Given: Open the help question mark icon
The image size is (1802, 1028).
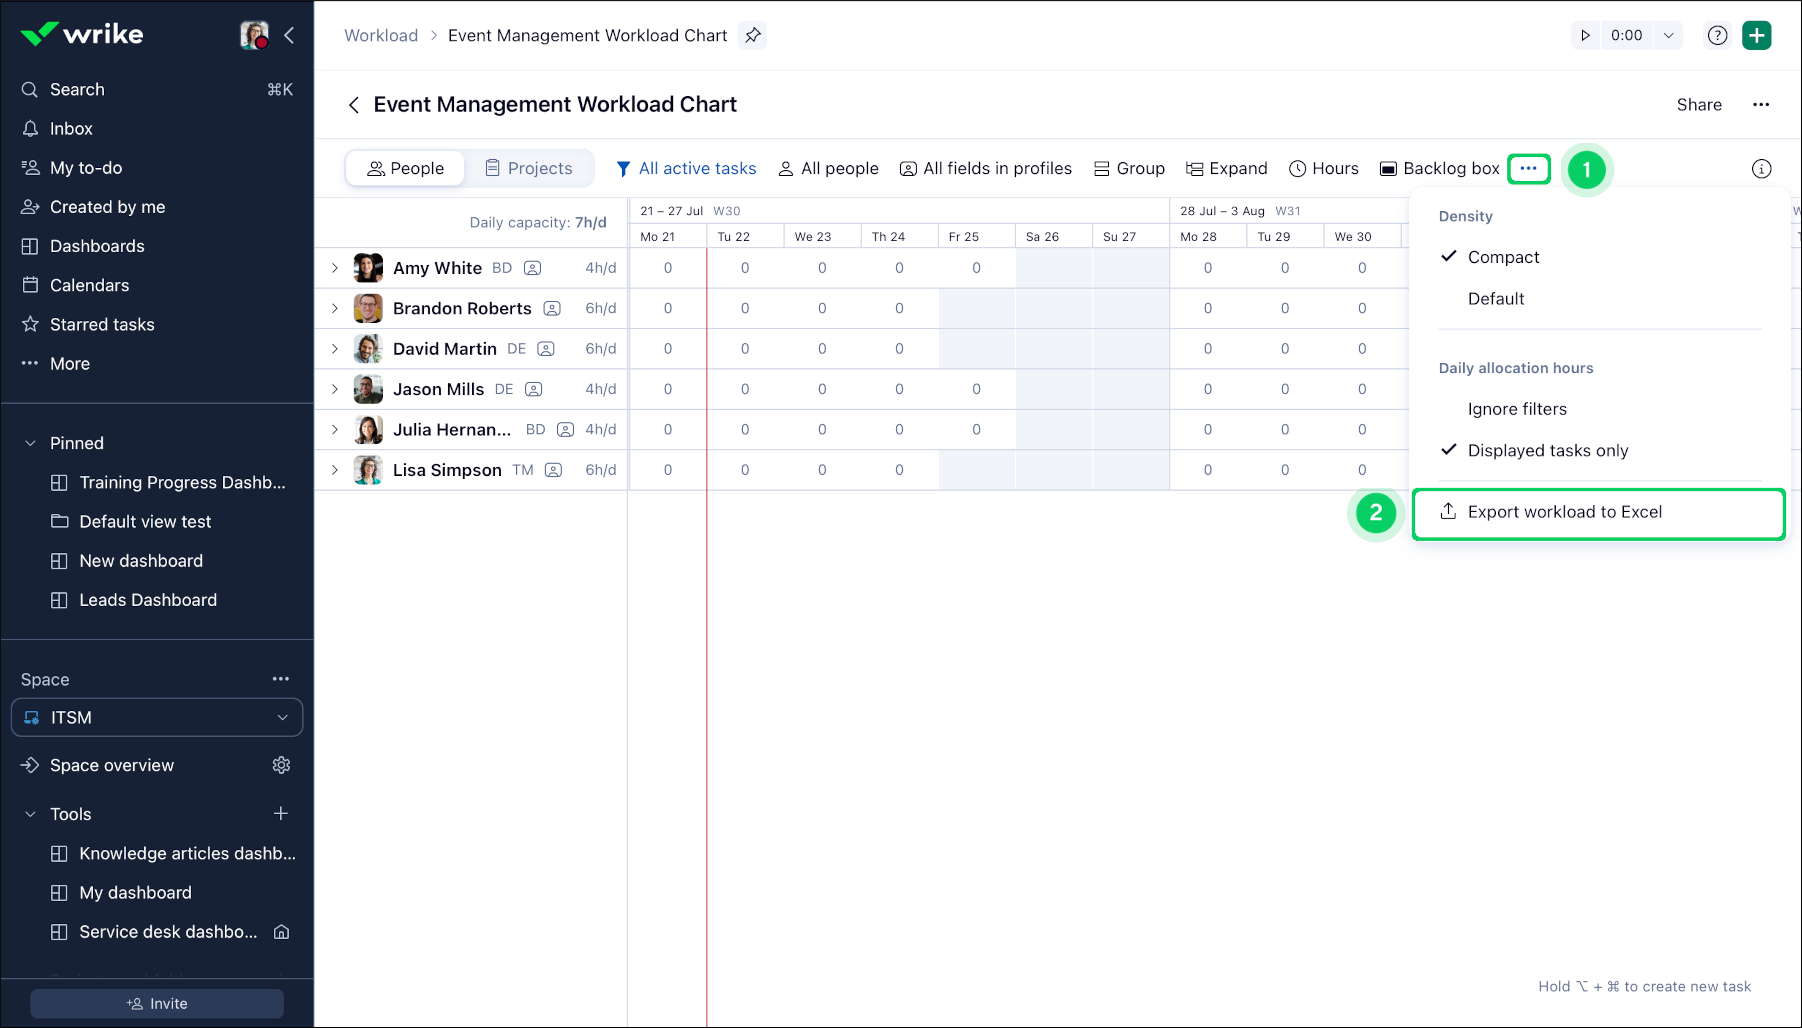Looking at the screenshot, I should point(1717,35).
